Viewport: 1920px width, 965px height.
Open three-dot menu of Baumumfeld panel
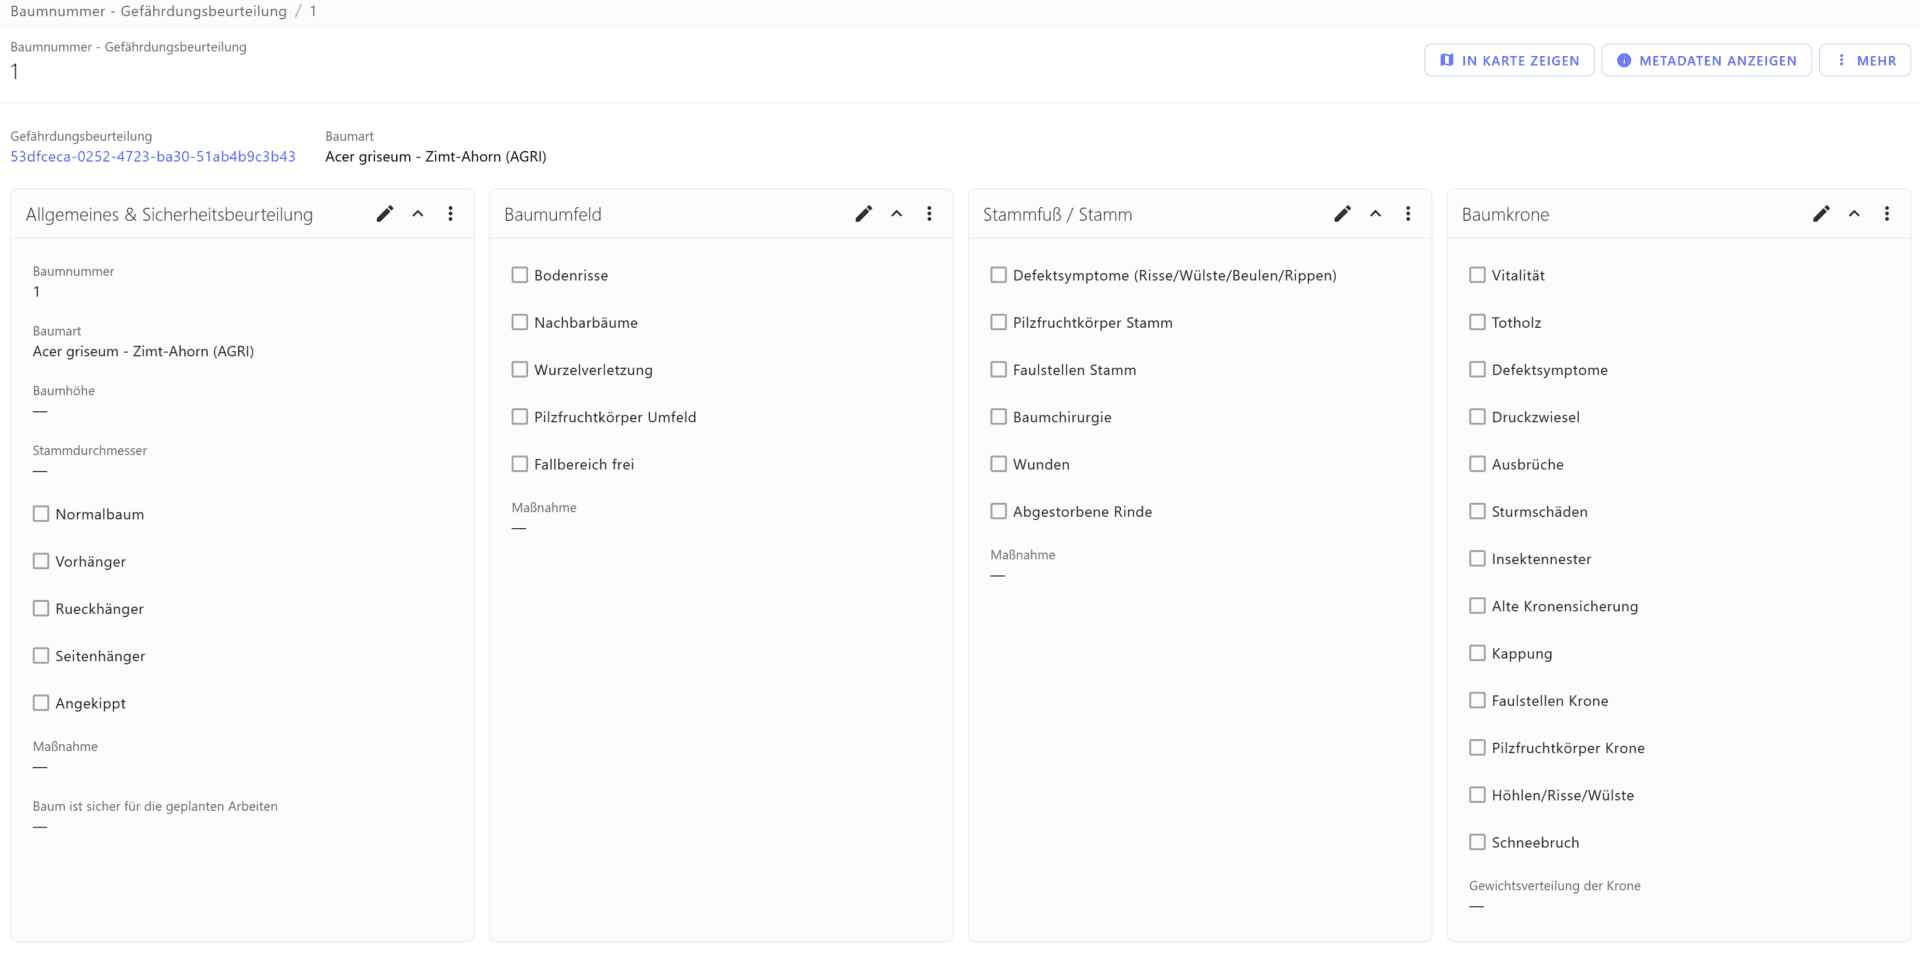click(x=930, y=214)
